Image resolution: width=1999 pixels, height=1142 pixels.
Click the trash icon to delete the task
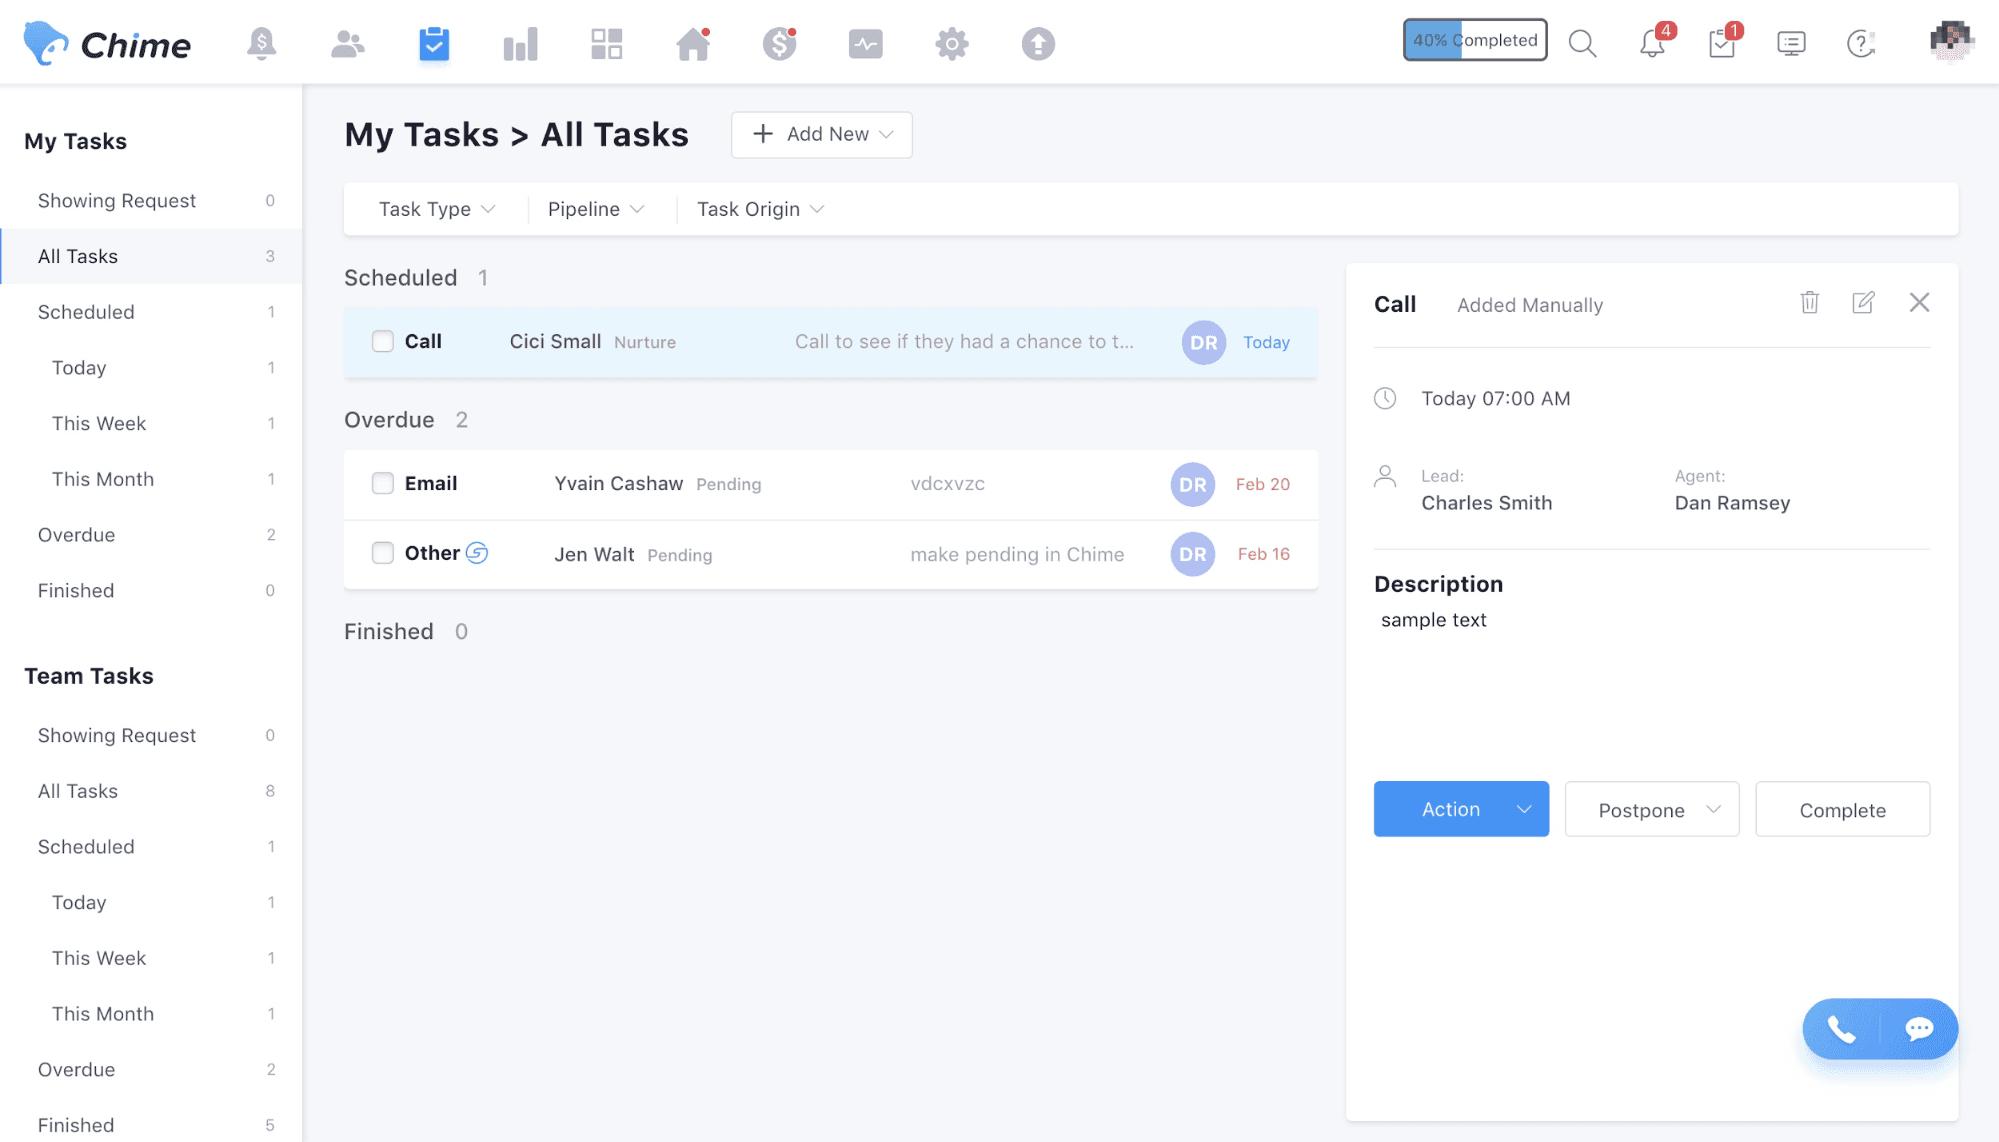point(1809,303)
